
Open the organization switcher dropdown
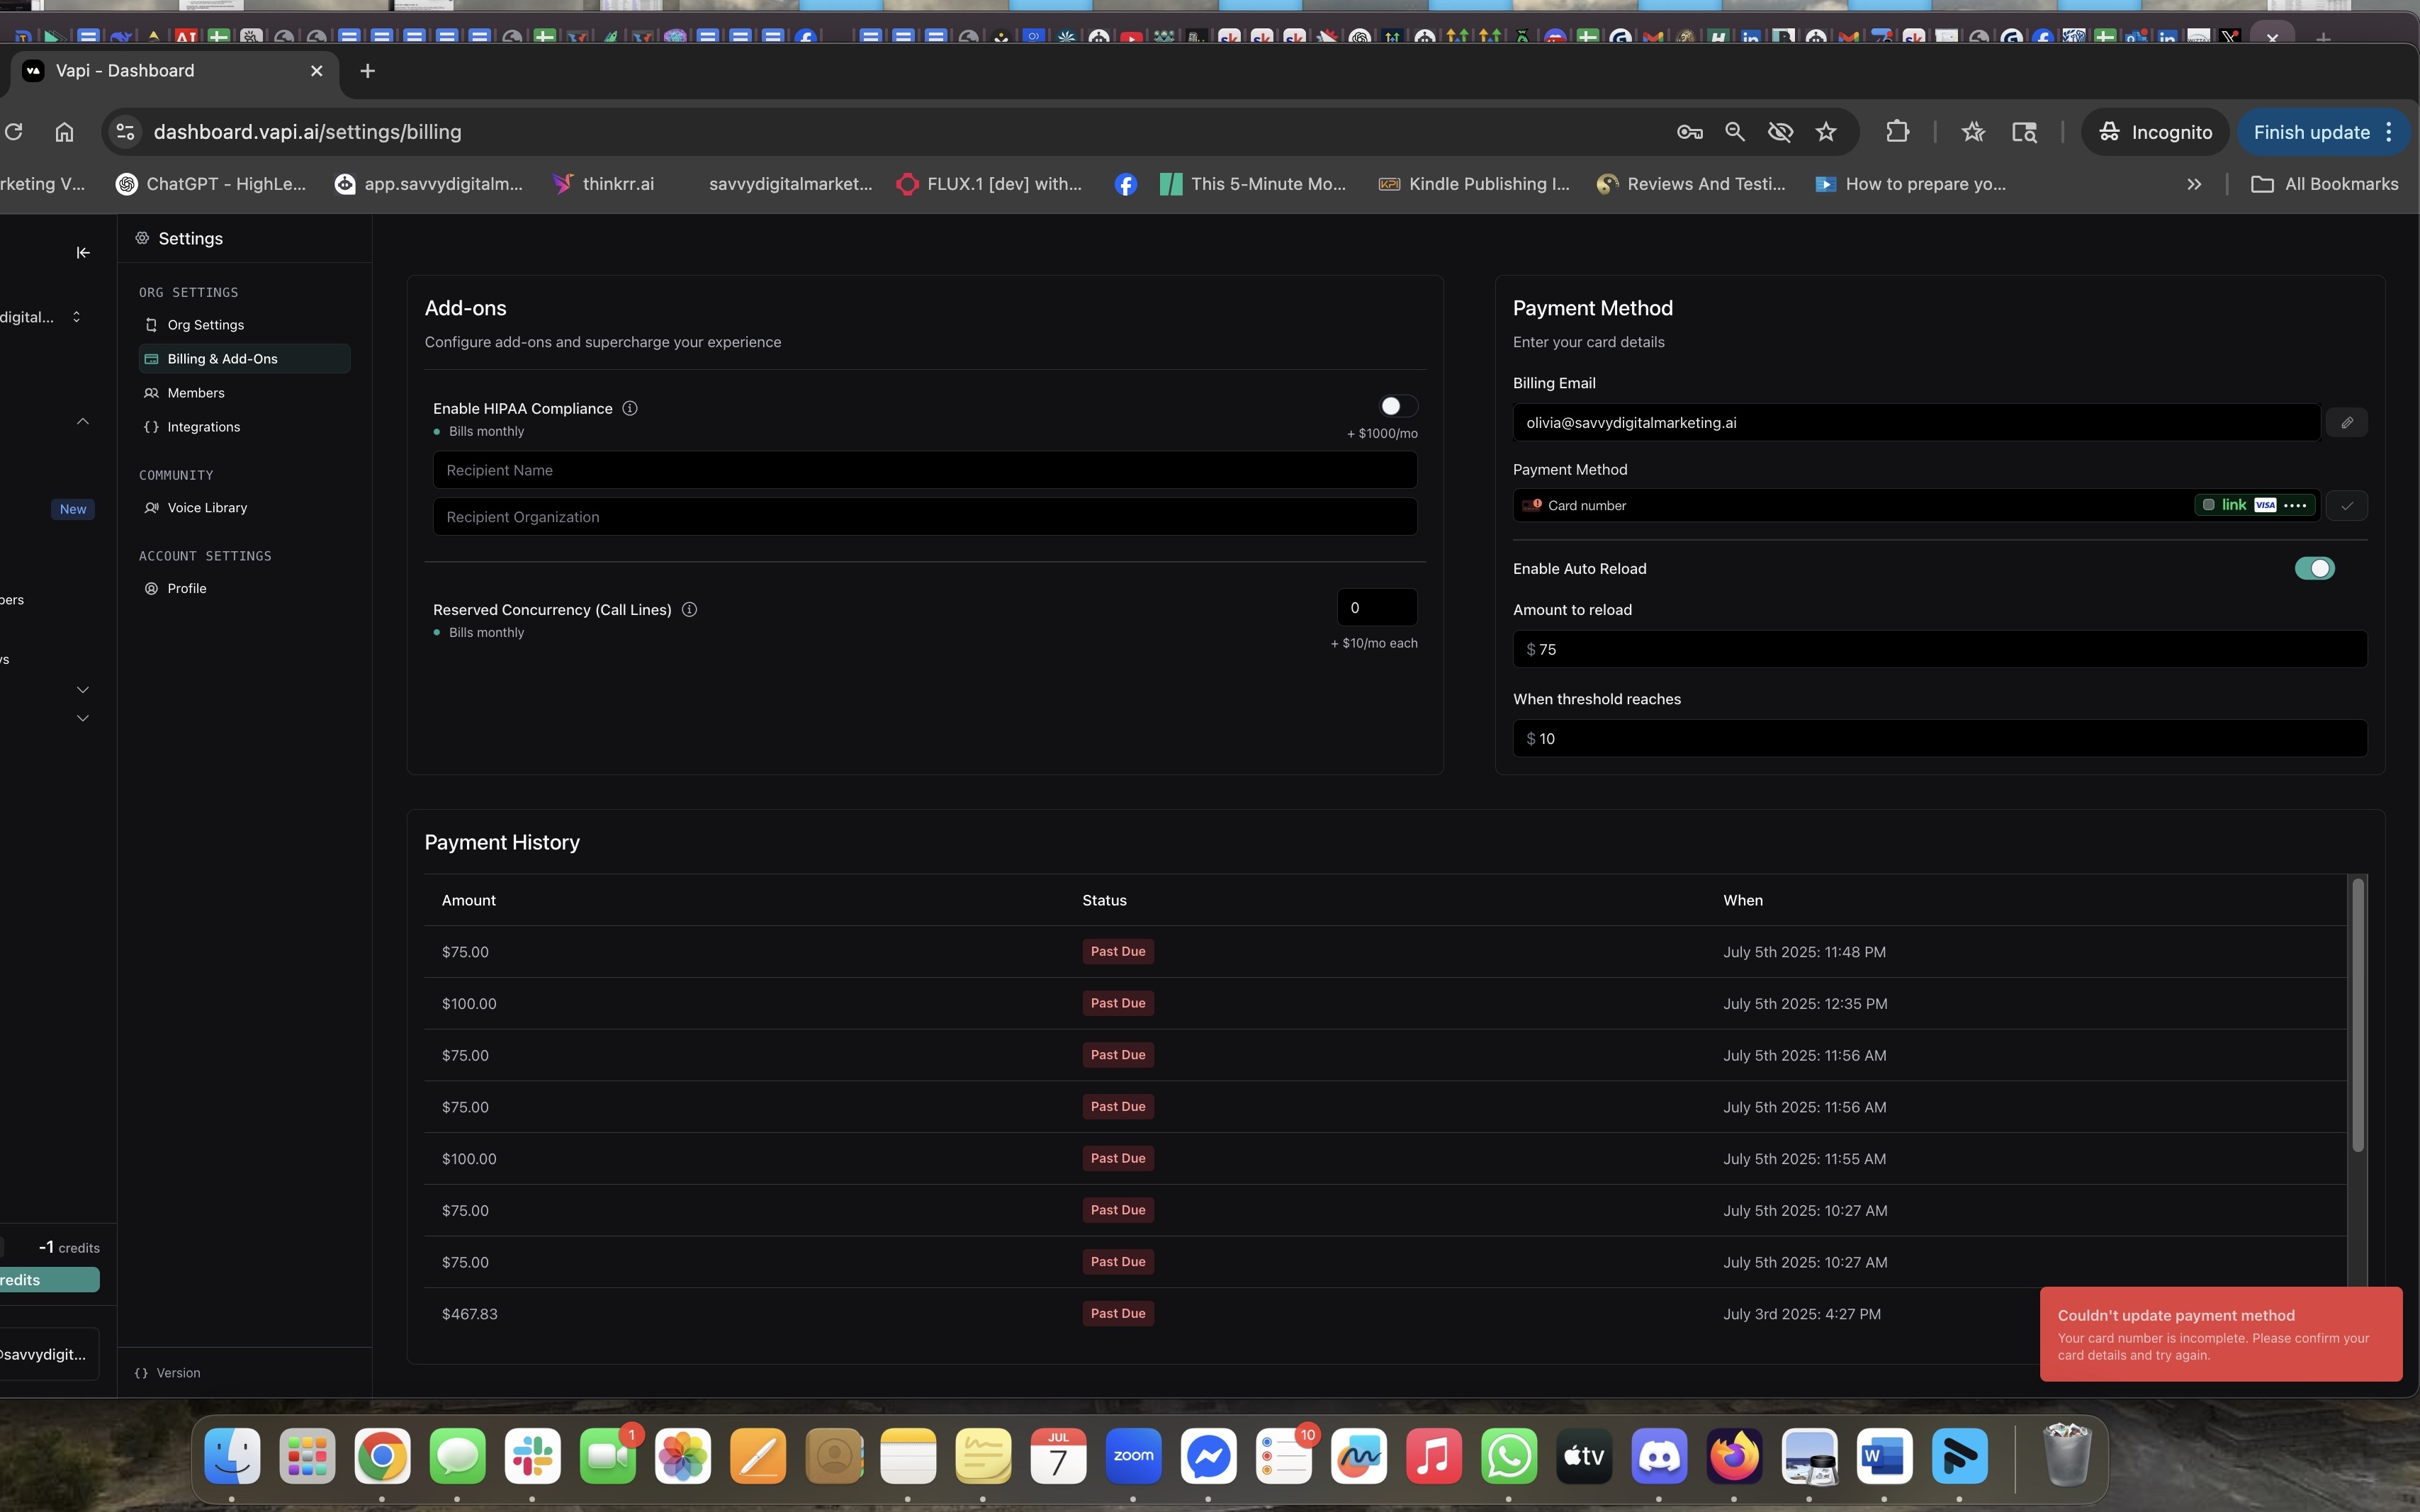(x=76, y=317)
